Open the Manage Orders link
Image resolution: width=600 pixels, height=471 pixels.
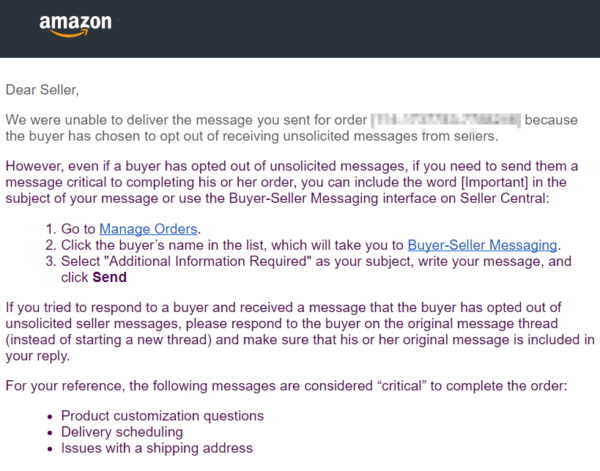coord(148,229)
